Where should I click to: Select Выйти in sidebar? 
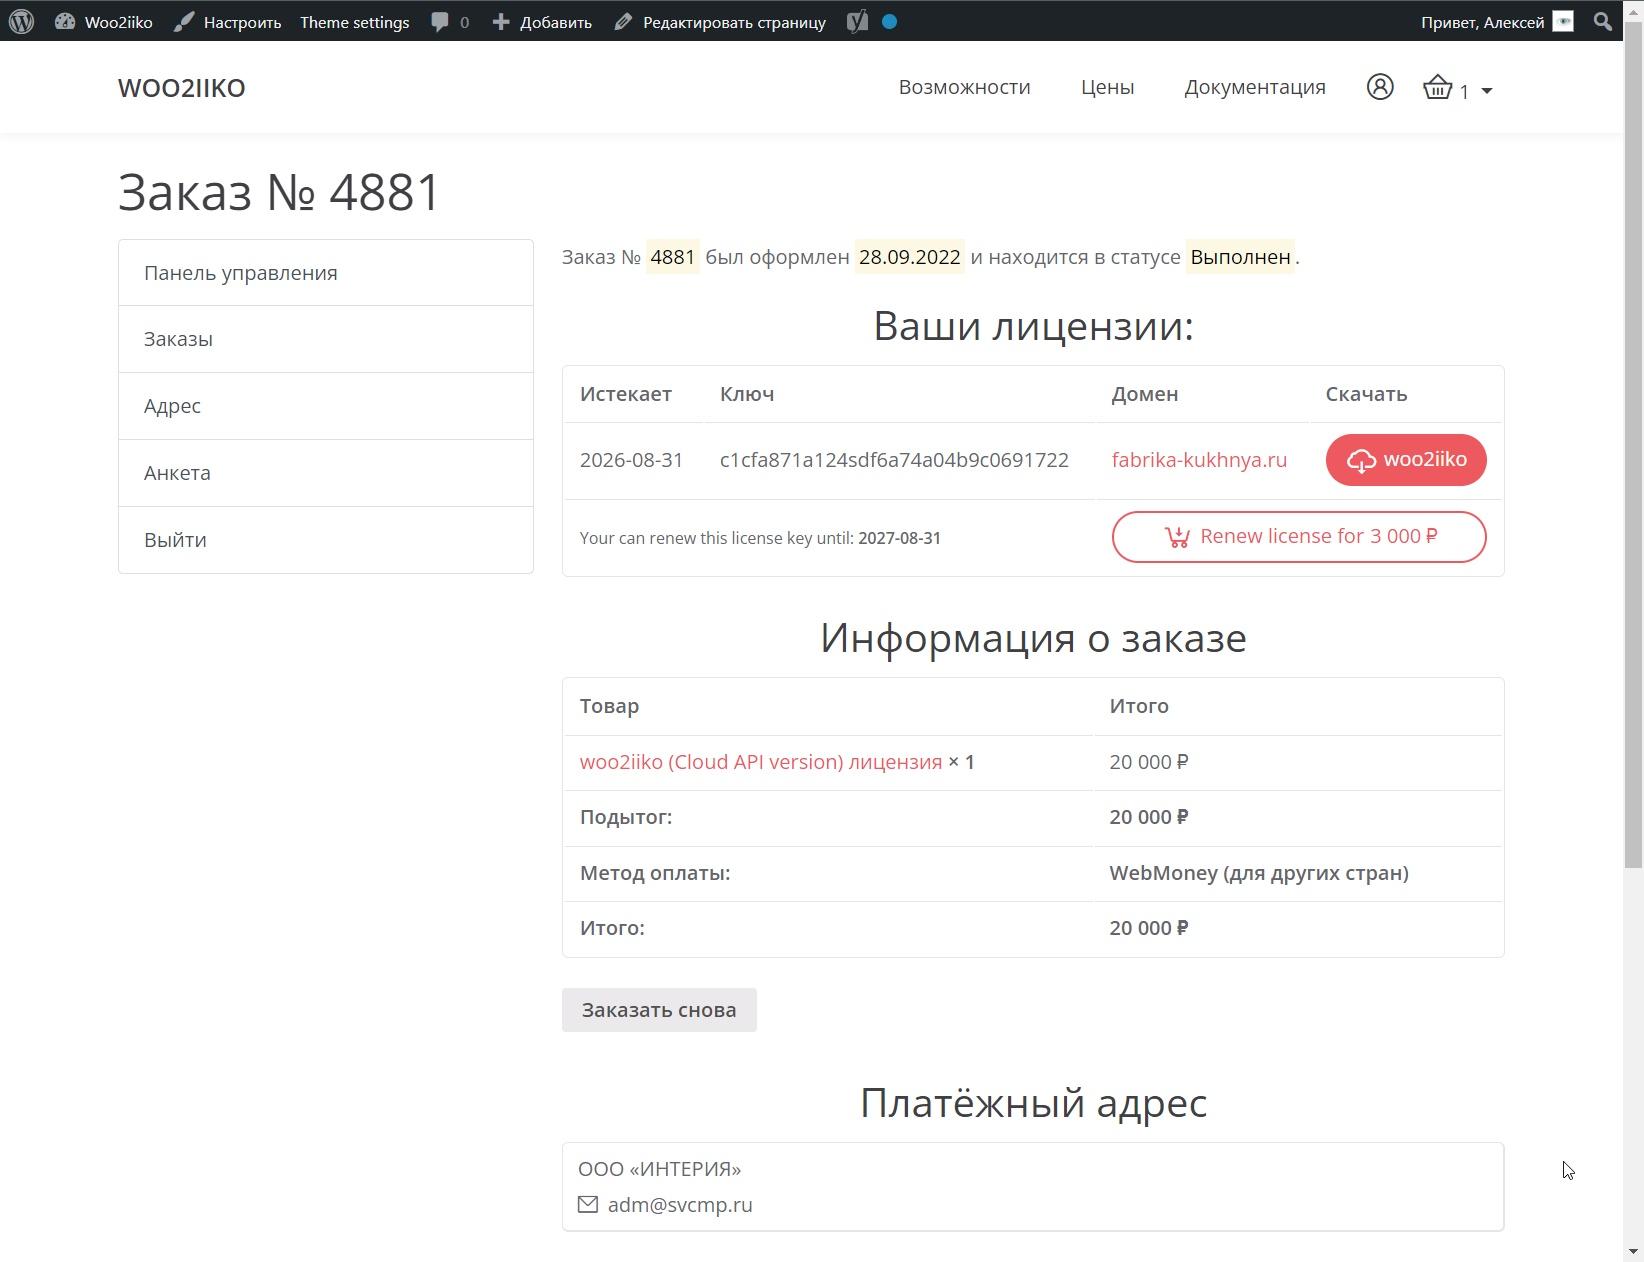pos(326,540)
